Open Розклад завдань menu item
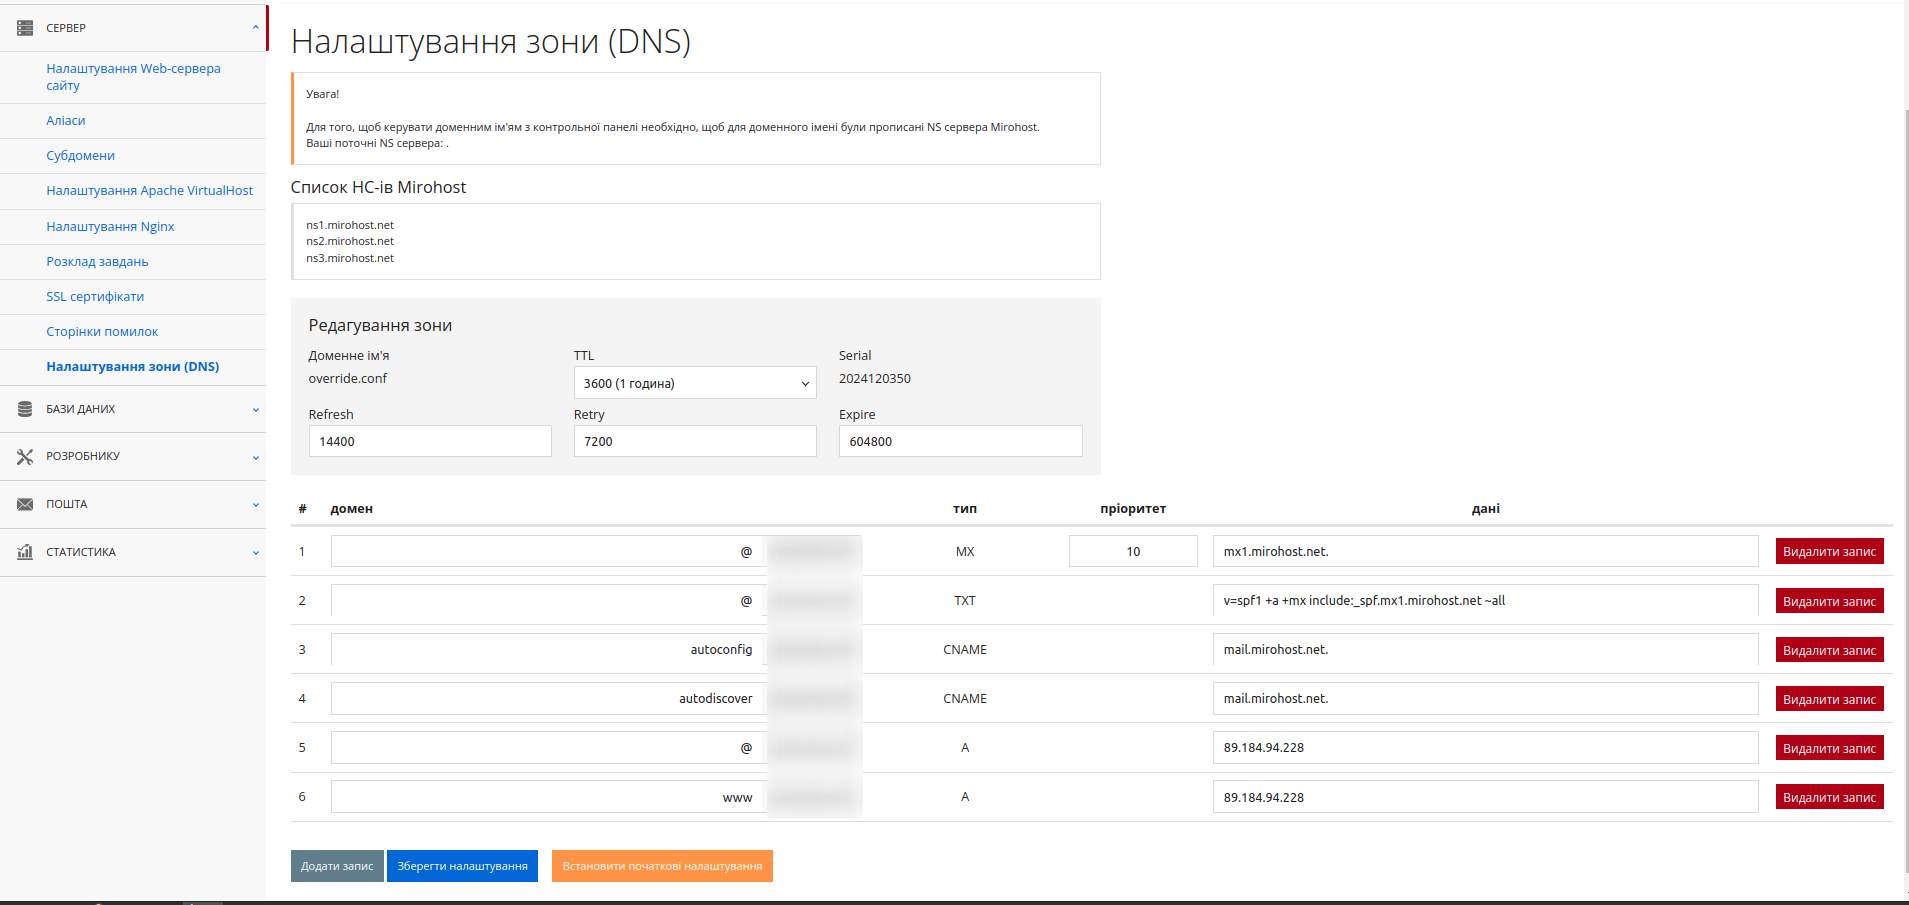Screen dimensions: 1909x905 point(97,262)
